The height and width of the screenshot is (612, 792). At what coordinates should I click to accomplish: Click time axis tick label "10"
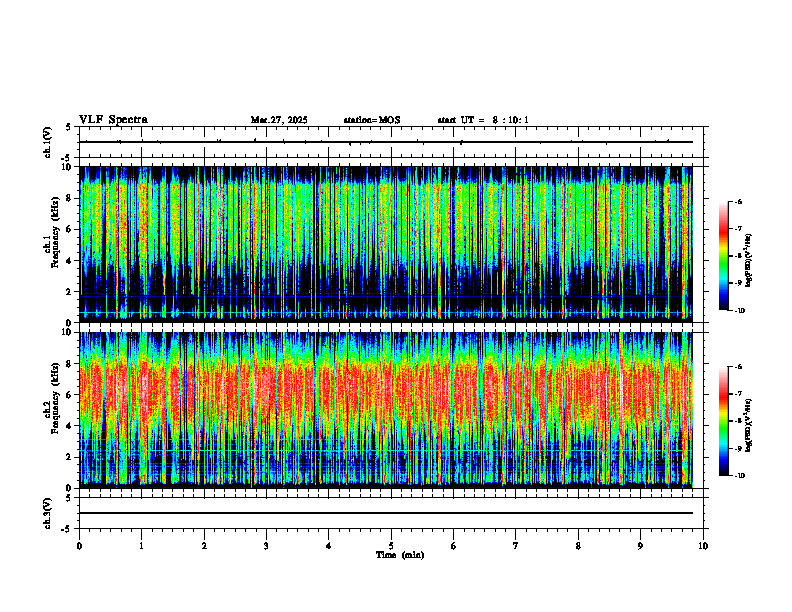pyautogui.click(x=703, y=546)
